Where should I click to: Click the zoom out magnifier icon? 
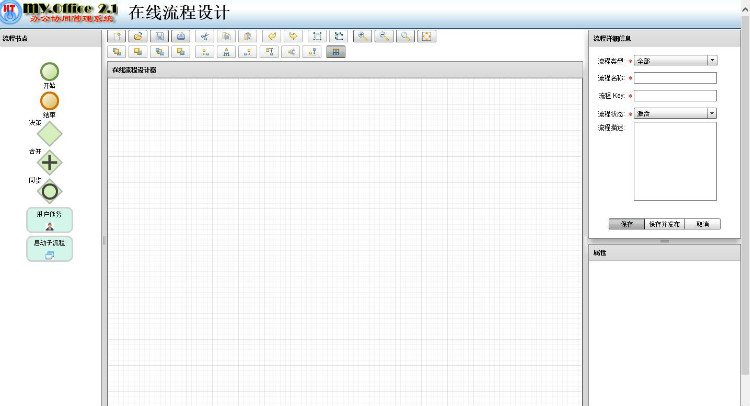point(384,36)
